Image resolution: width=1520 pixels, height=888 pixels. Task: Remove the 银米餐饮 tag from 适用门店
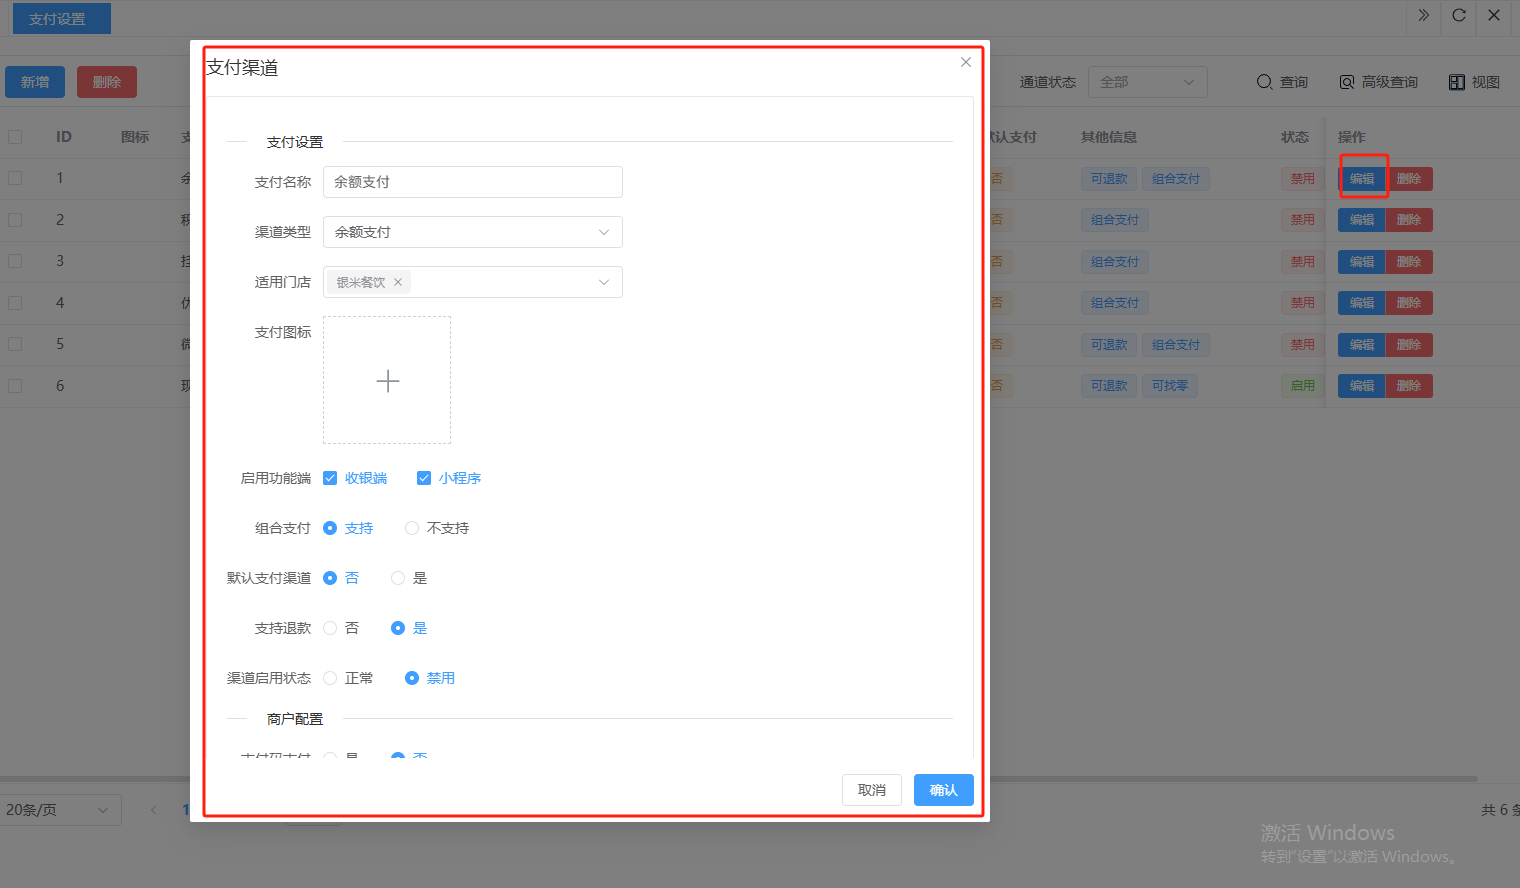click(398, 282)
